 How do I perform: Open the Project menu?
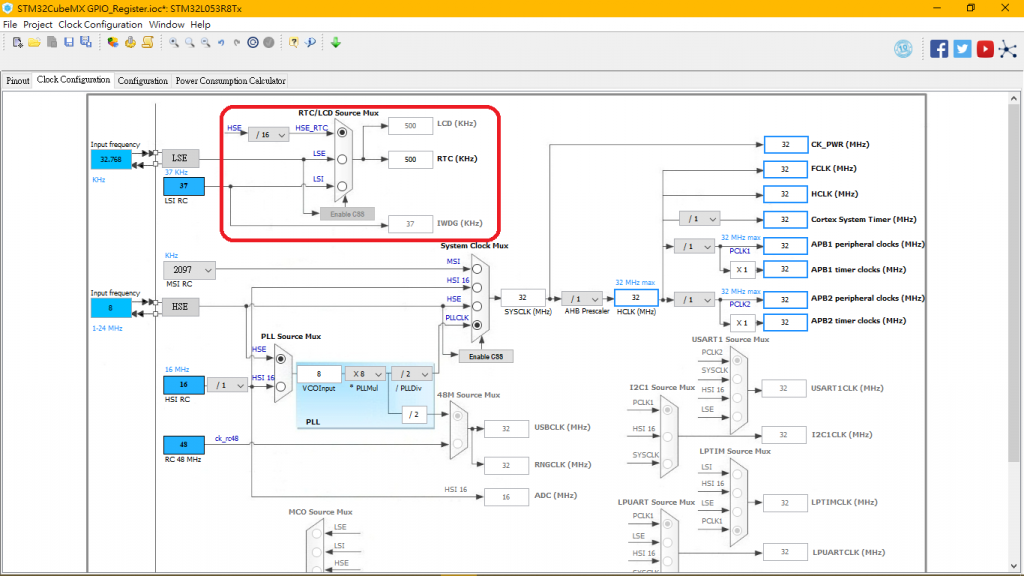point(37,24)
